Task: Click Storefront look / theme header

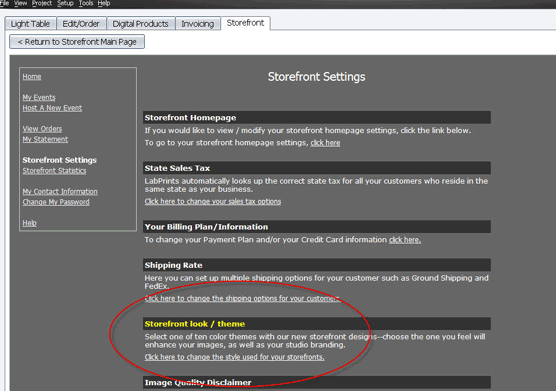Action: pos(317,324)
